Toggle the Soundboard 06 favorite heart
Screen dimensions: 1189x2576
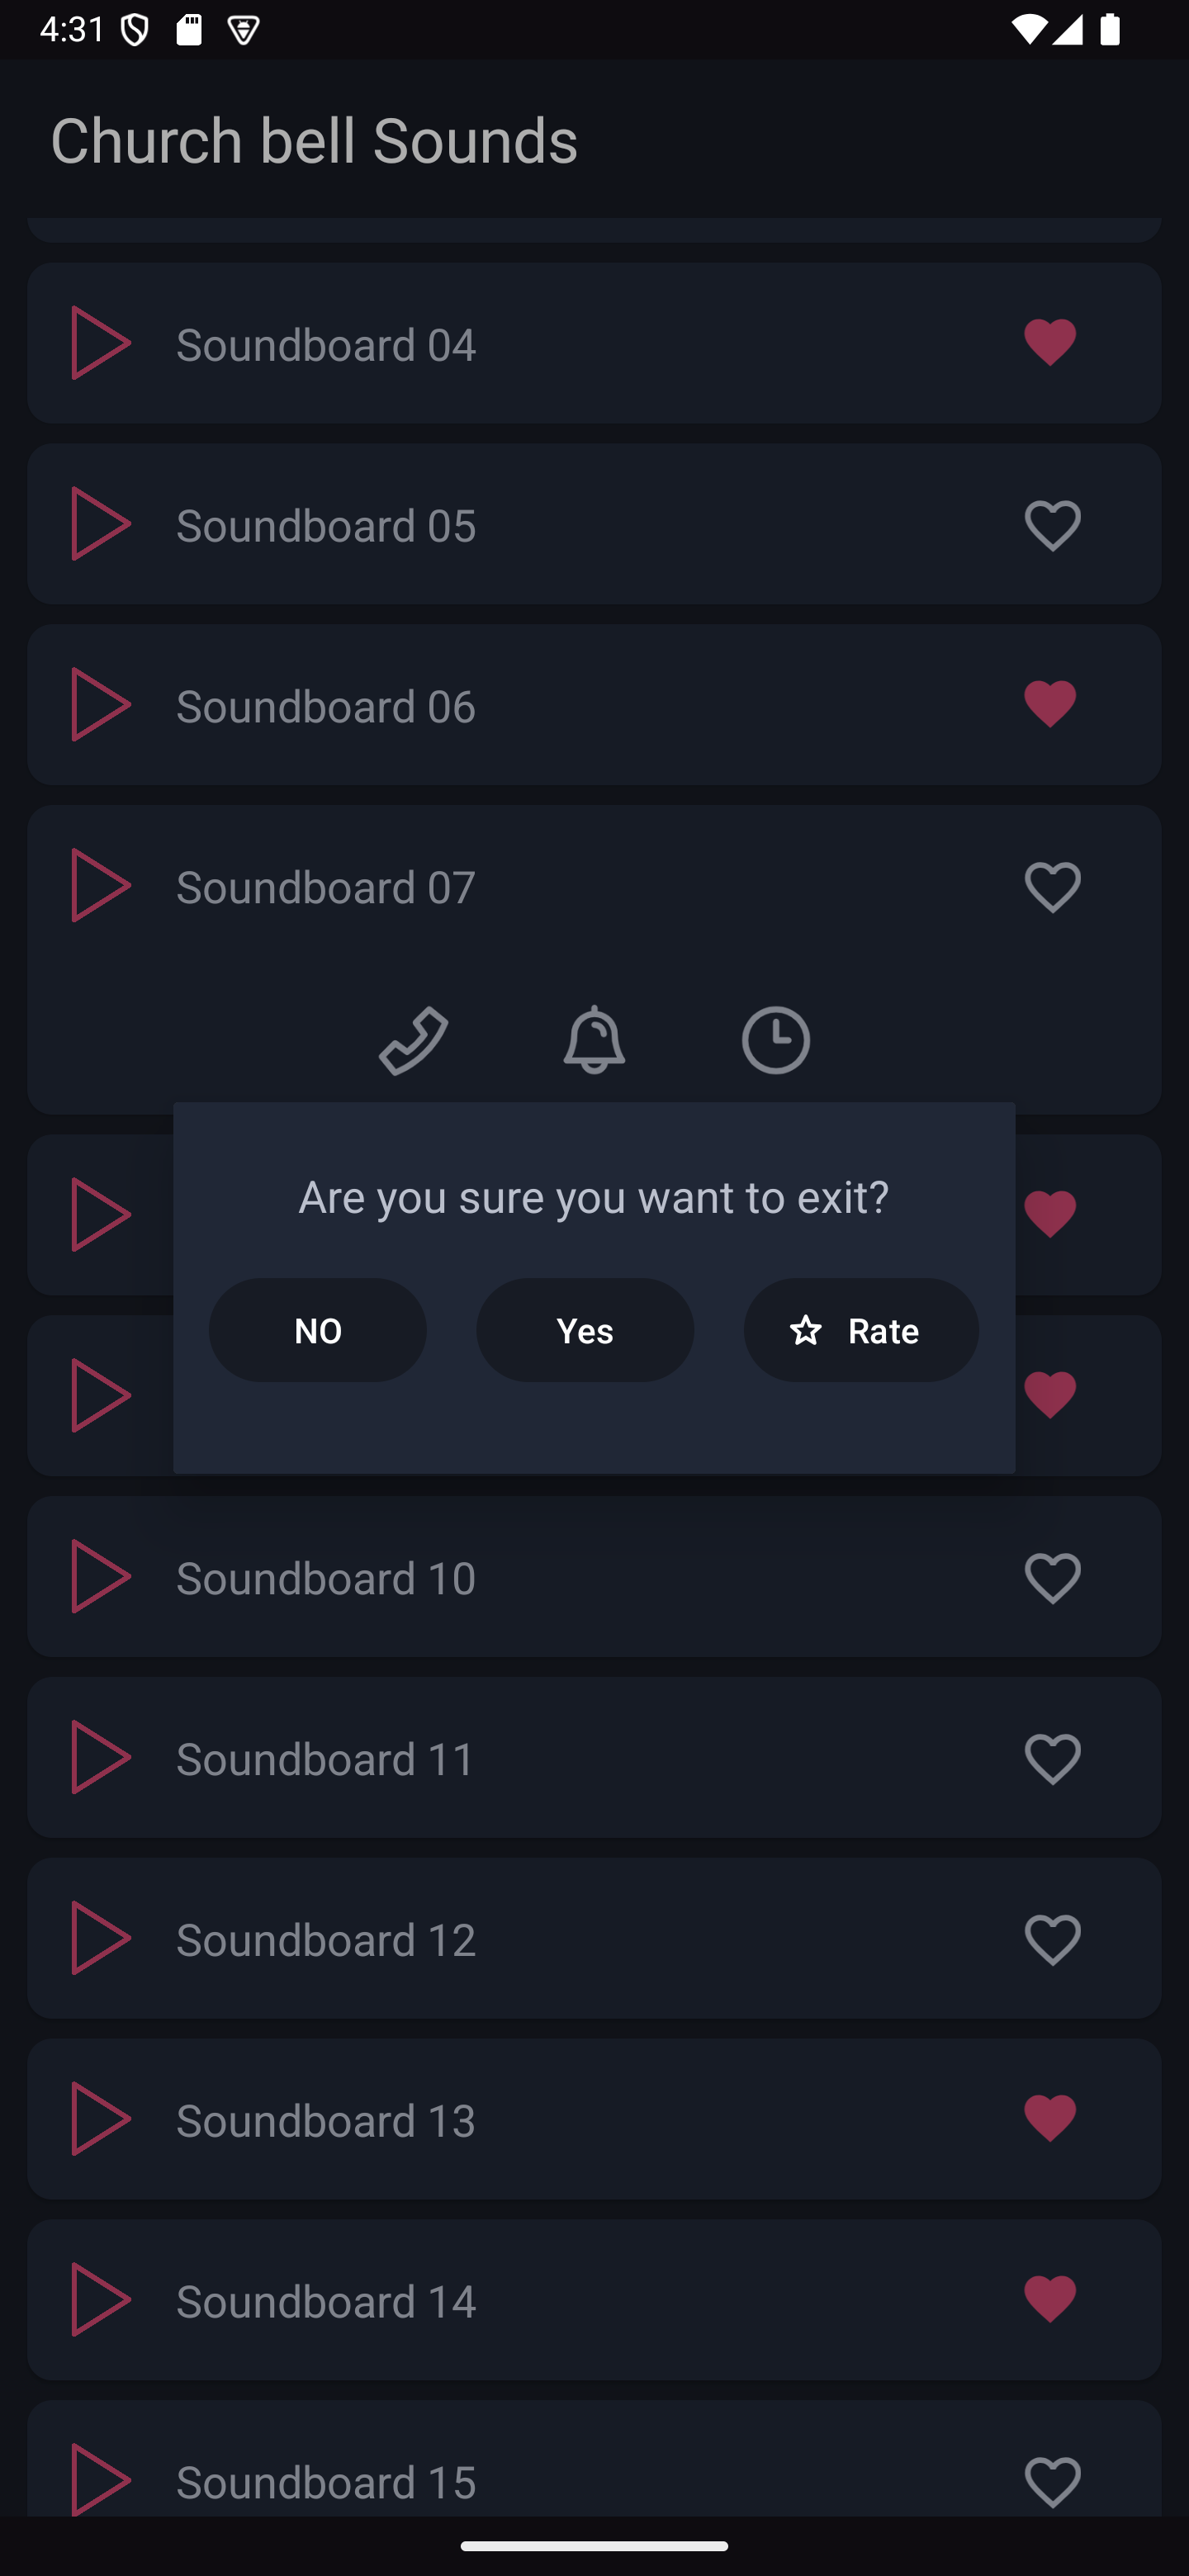click(1050, 704)
